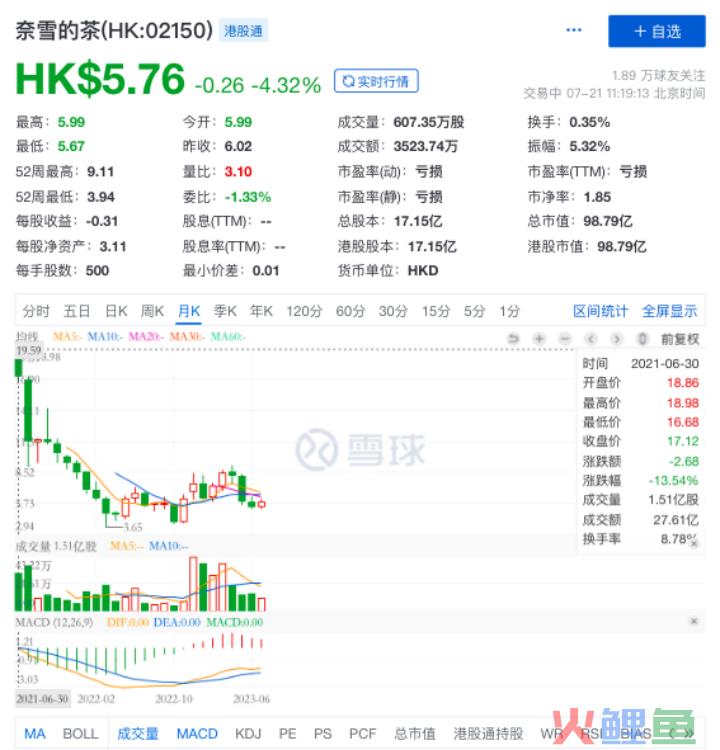Add stock with the 自选 button

pos(656,32)
